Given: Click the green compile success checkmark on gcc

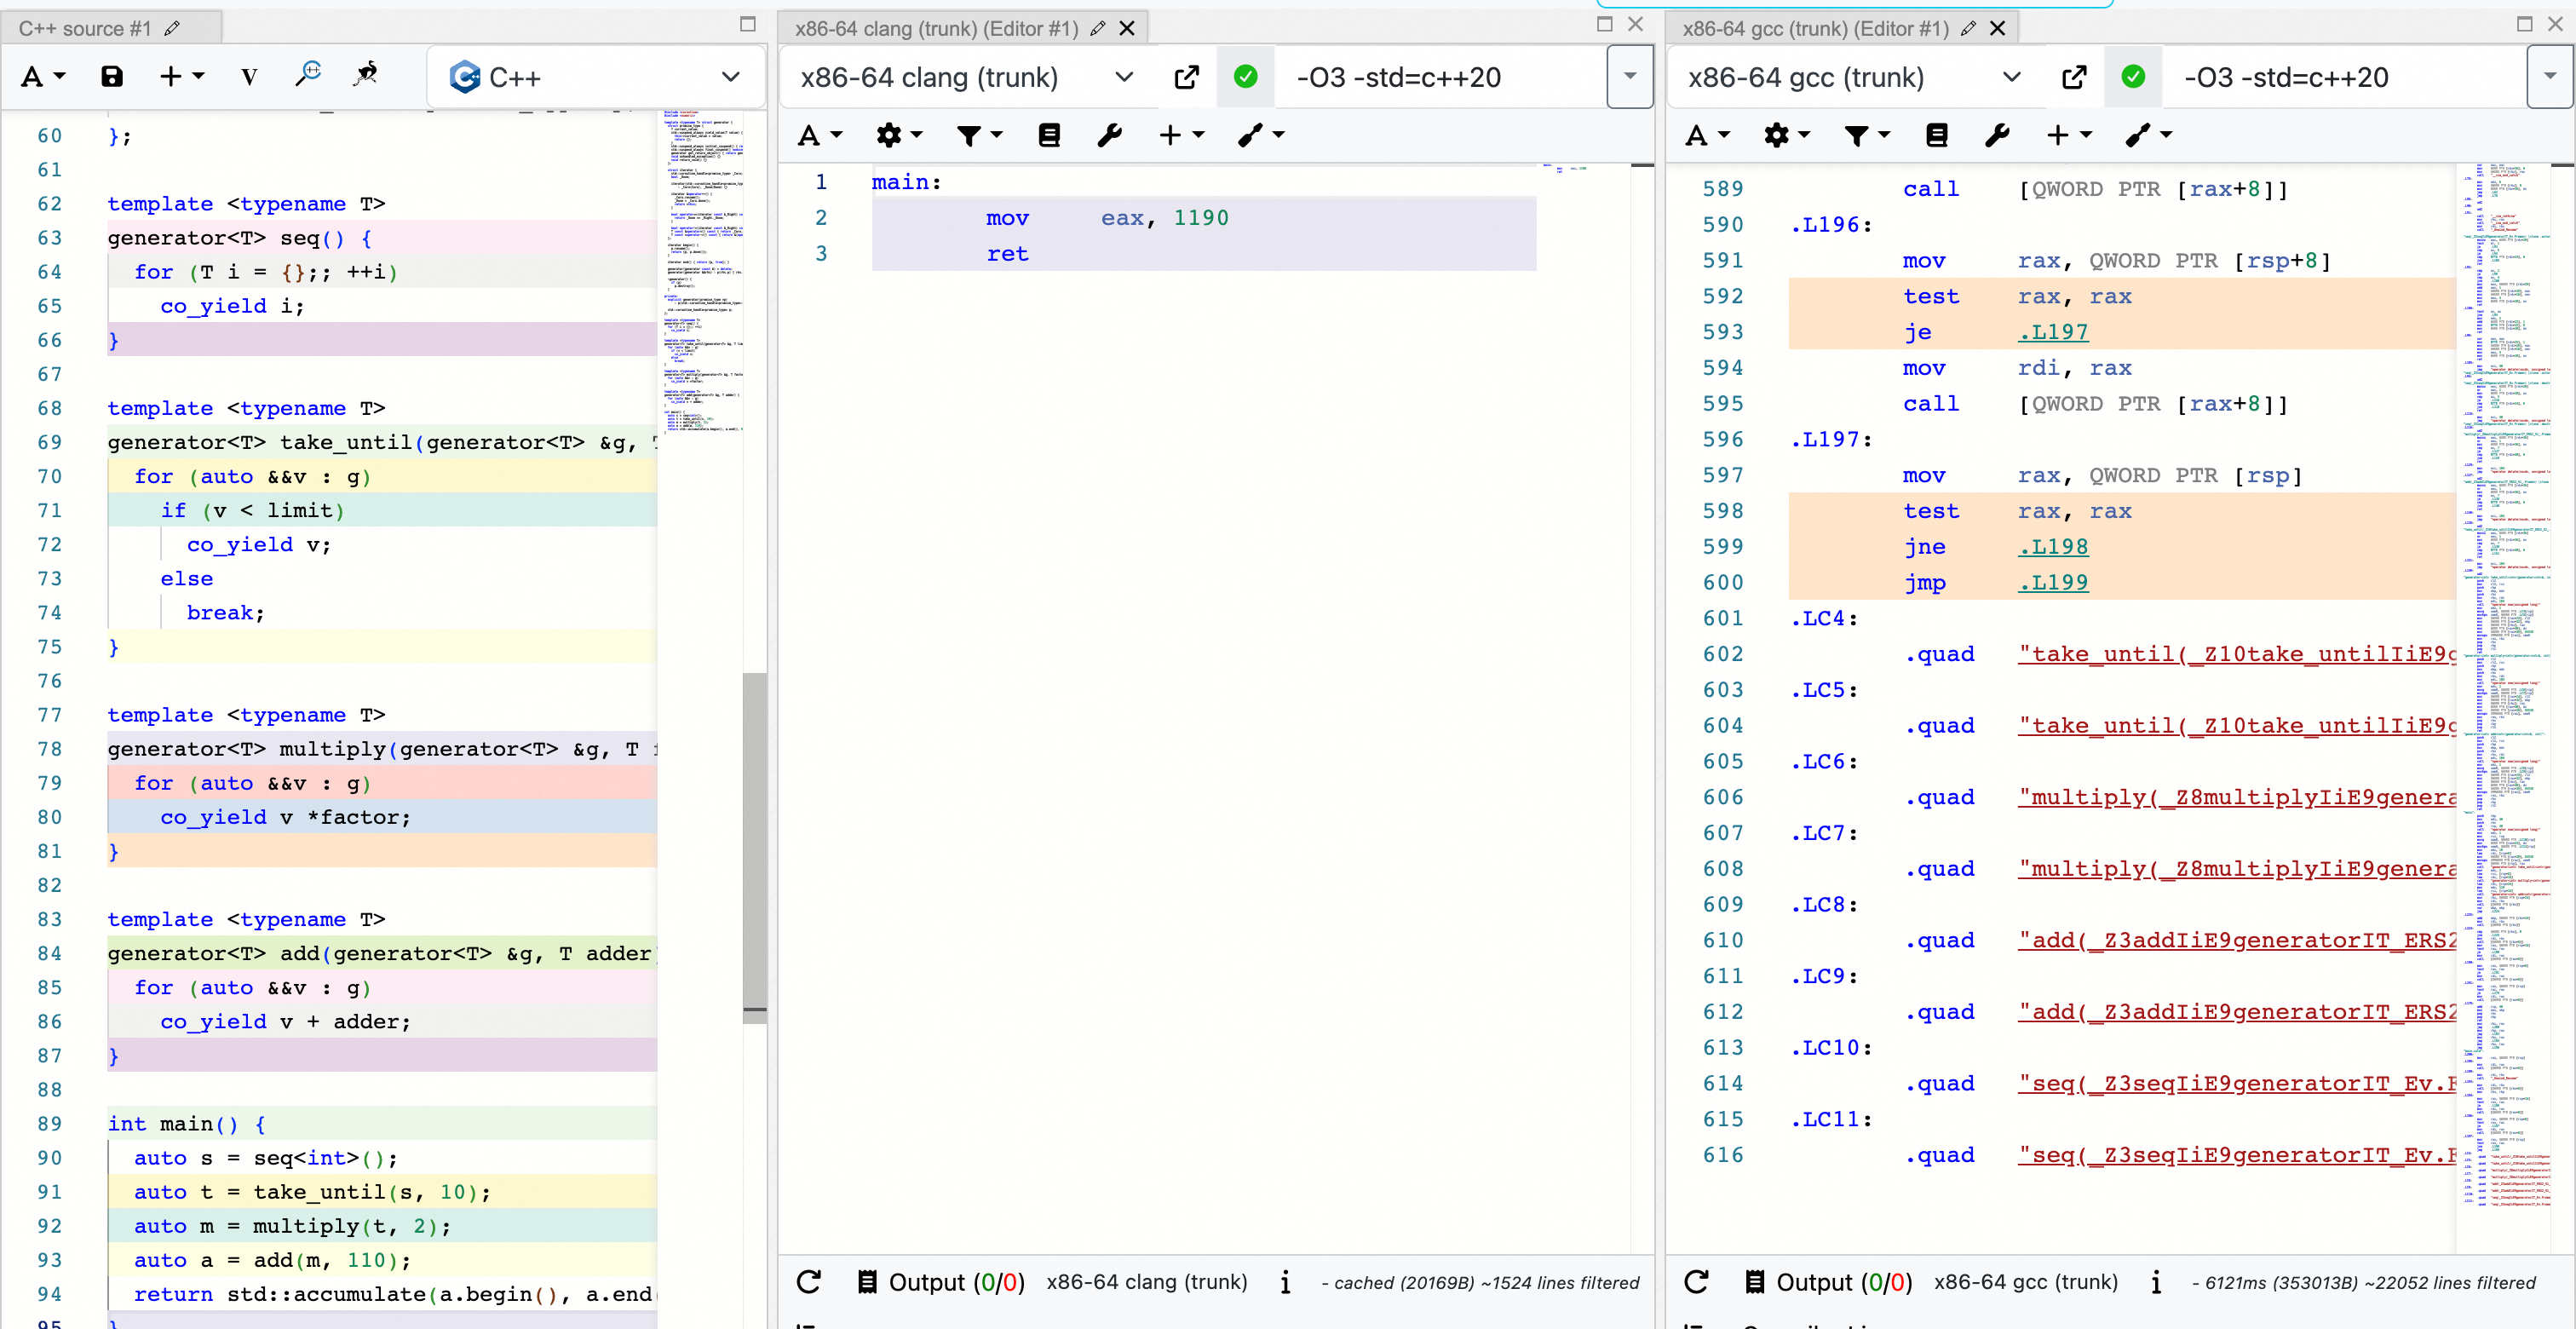Looking at the screenshot, I should (x=2133, y=77).
